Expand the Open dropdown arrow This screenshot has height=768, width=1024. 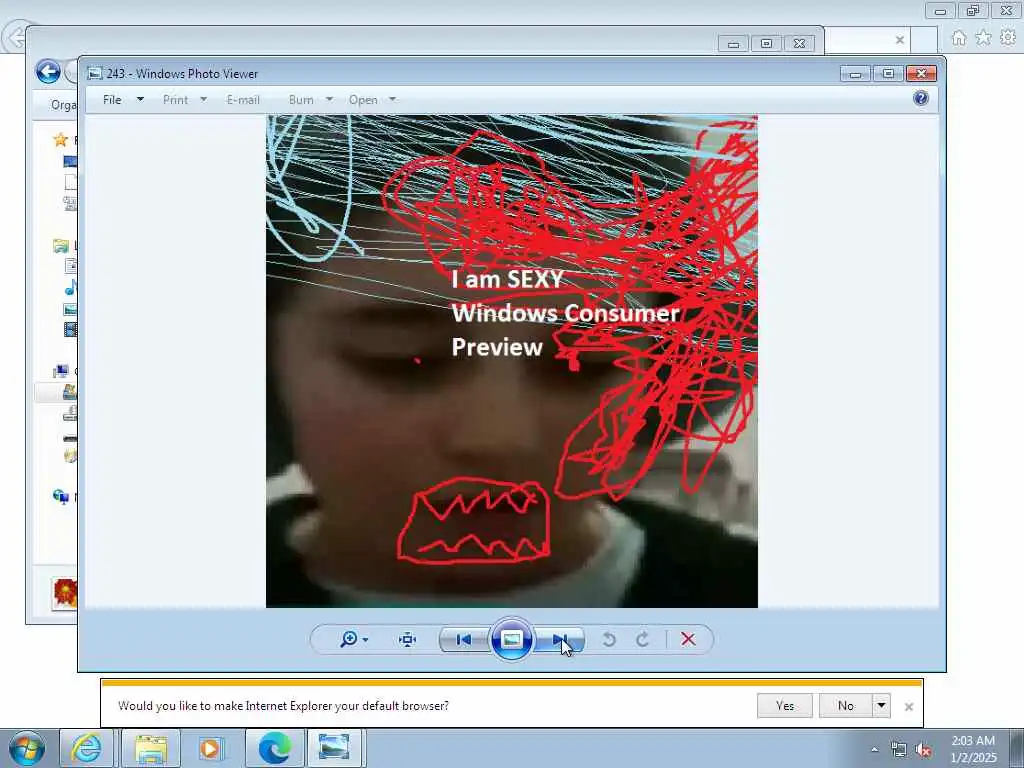[x=392, y=99]
